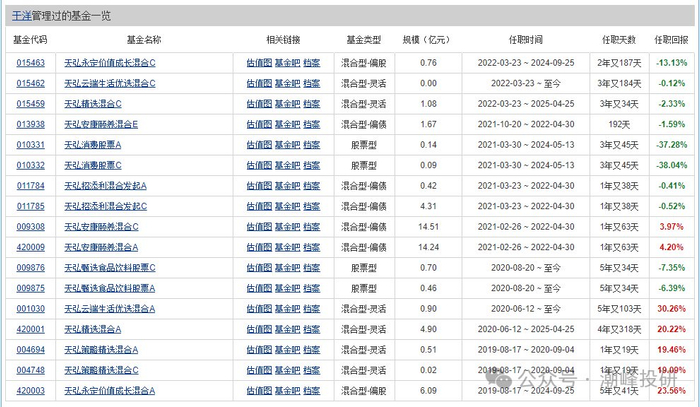Open 档案 link in row 420003
700x407 pixels.
pyautogui.click(x=312, y=391)
